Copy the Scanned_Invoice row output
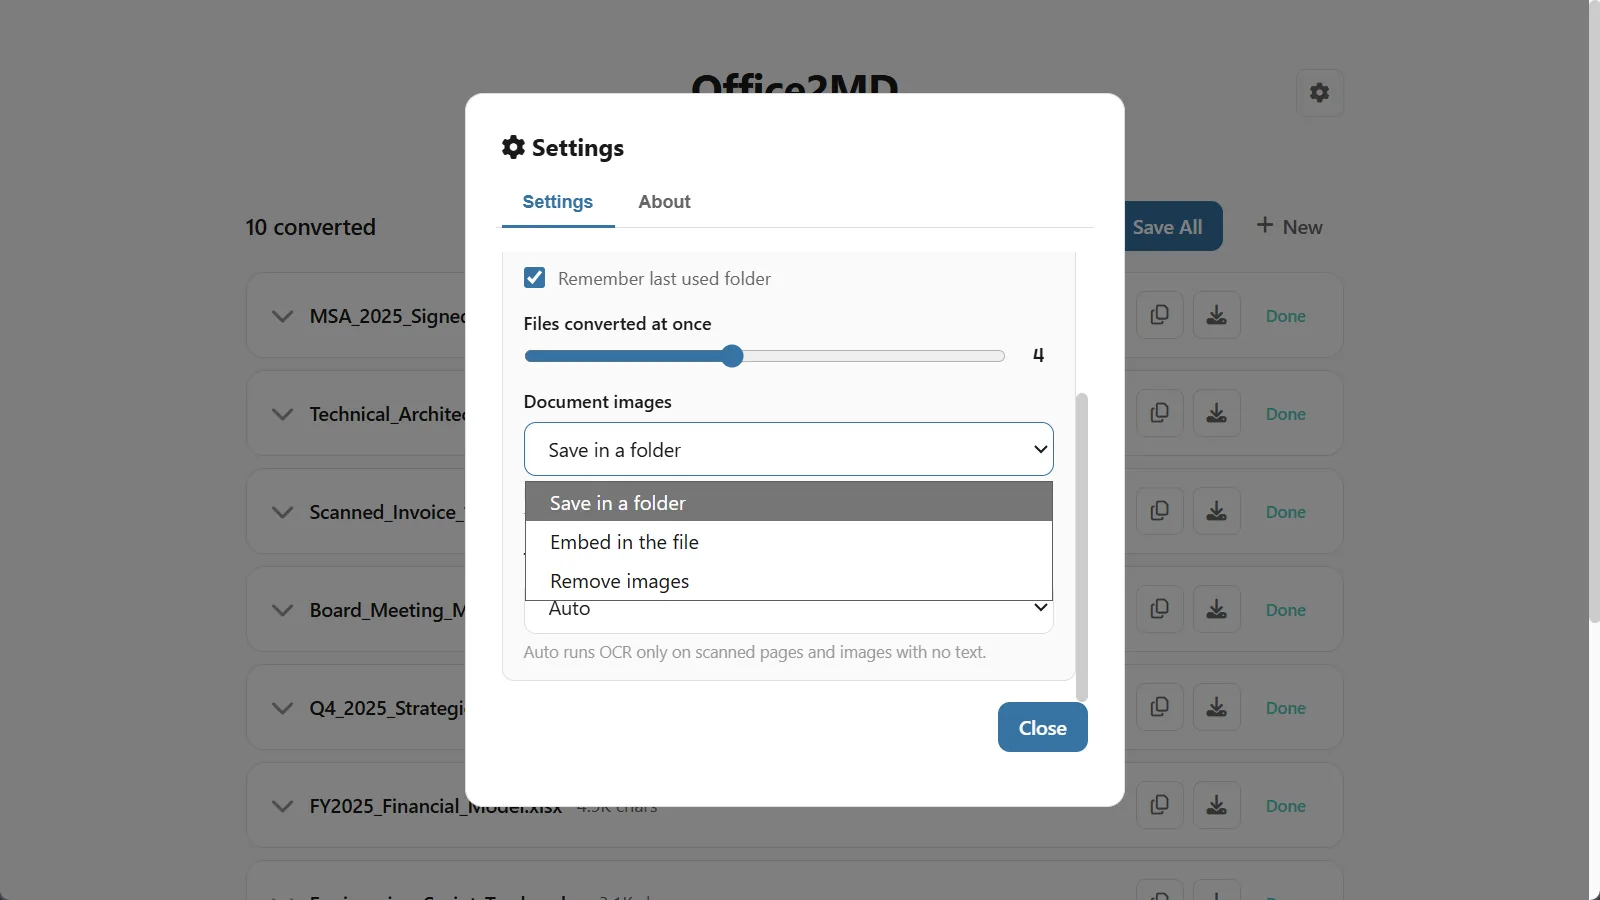 1160,512
